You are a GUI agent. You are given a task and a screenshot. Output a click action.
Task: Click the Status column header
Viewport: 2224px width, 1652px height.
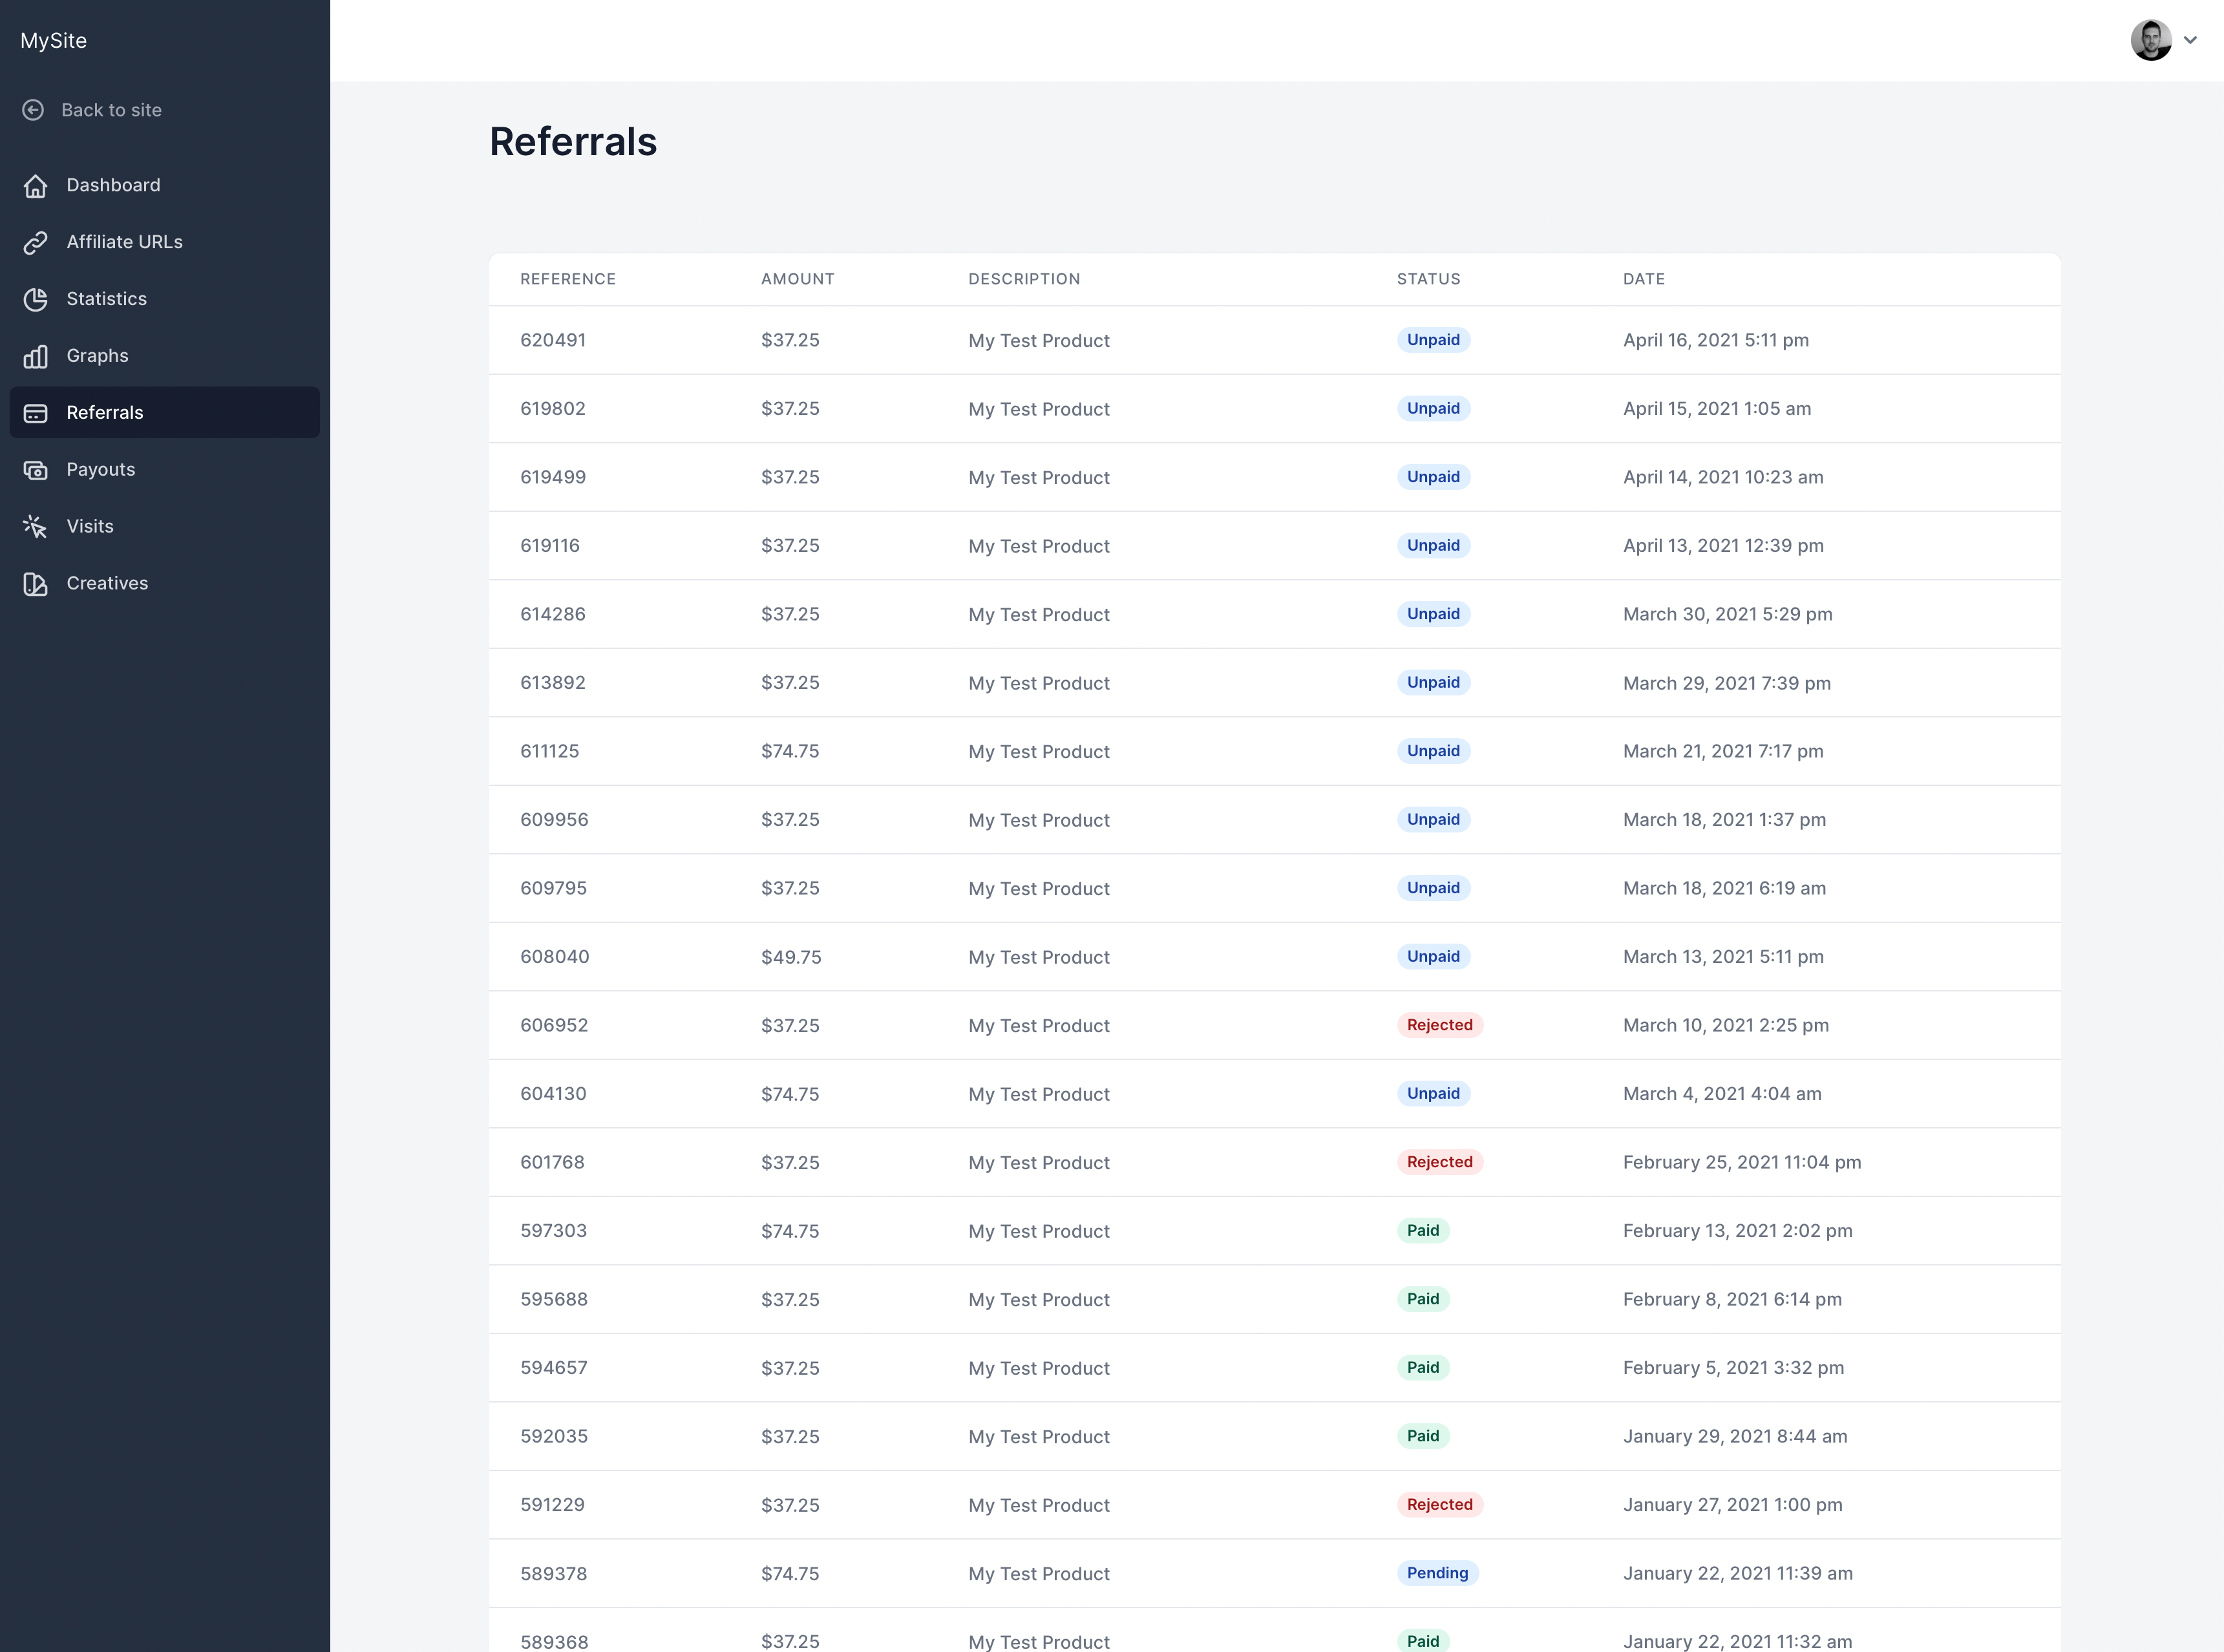pyautogui.click(x=1429, y=279)
